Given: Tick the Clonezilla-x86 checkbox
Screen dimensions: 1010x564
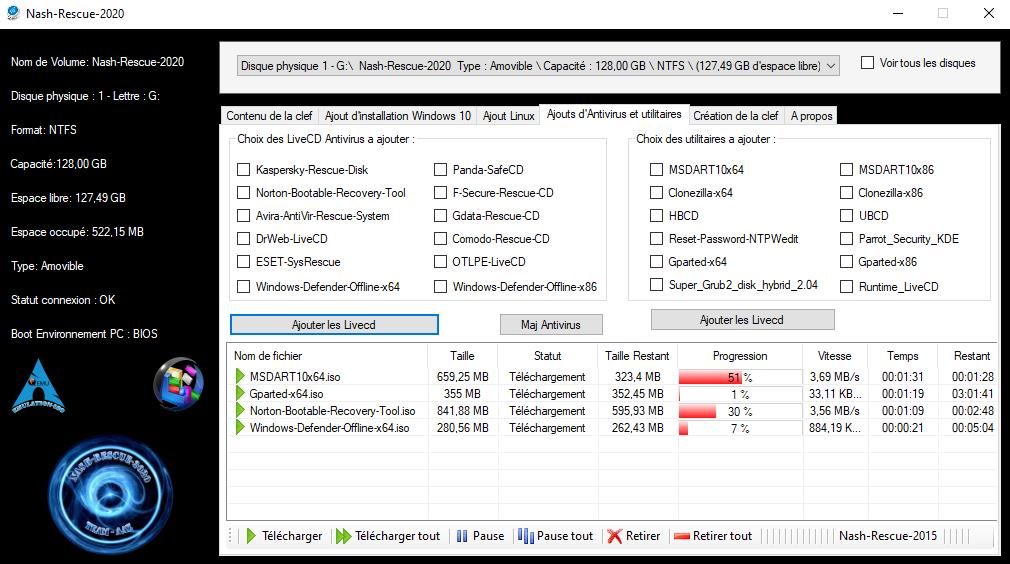Looking at the screenshot, I should point(846,193).
